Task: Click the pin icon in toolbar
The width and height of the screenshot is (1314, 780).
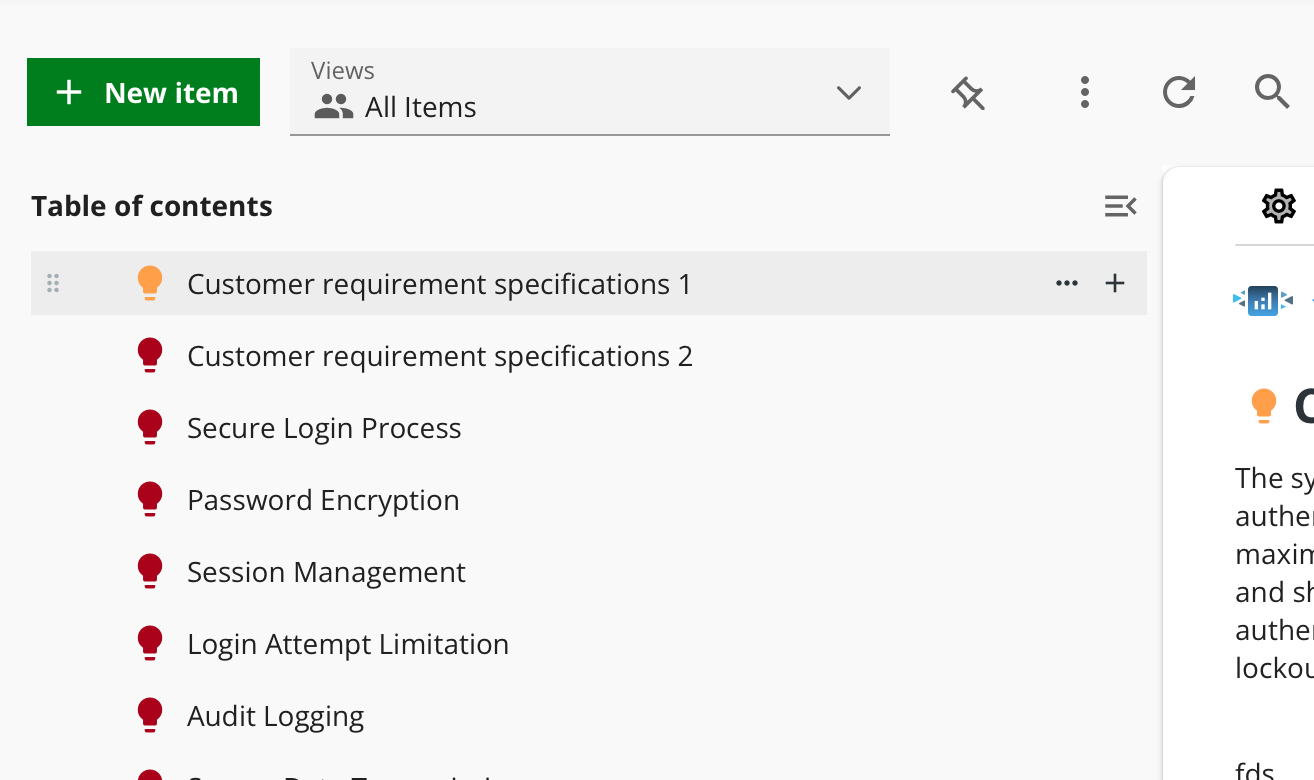Action: coord(967,93)
